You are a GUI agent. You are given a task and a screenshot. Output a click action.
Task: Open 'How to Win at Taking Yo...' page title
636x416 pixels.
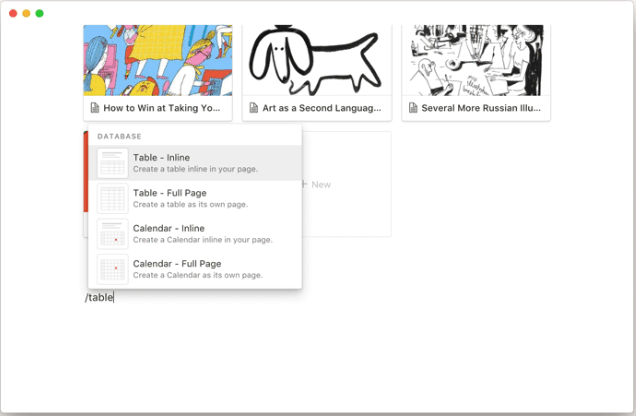click(x=162, y=108)
